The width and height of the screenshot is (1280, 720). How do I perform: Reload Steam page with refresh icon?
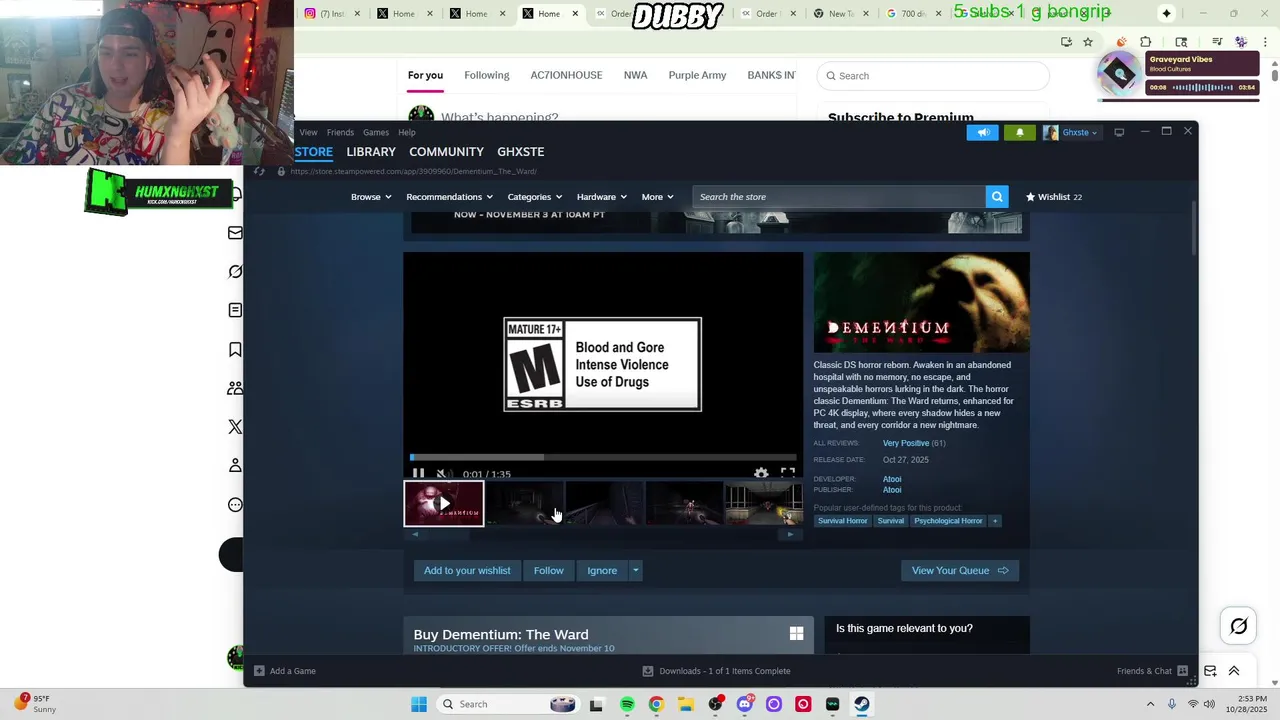259,171
